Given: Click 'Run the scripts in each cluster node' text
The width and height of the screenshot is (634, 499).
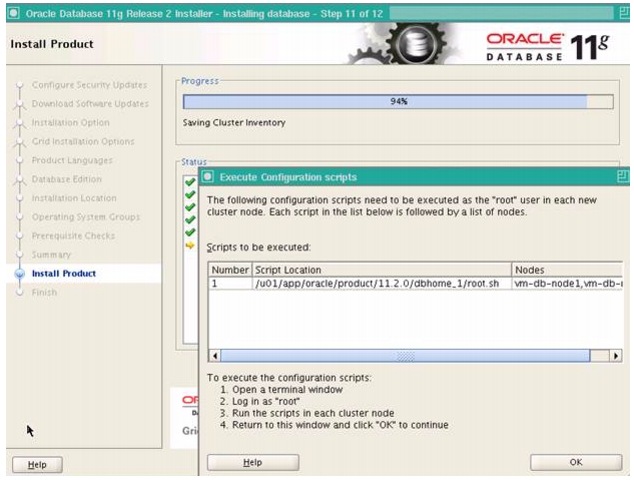Looking at the screenshot, I should (313, 413).
